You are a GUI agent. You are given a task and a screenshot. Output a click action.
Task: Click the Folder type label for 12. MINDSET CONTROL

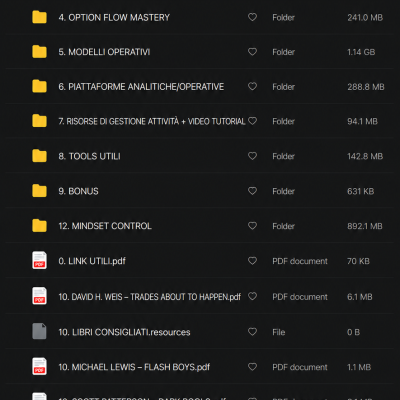pyautogui.click(x=283, y=226)
